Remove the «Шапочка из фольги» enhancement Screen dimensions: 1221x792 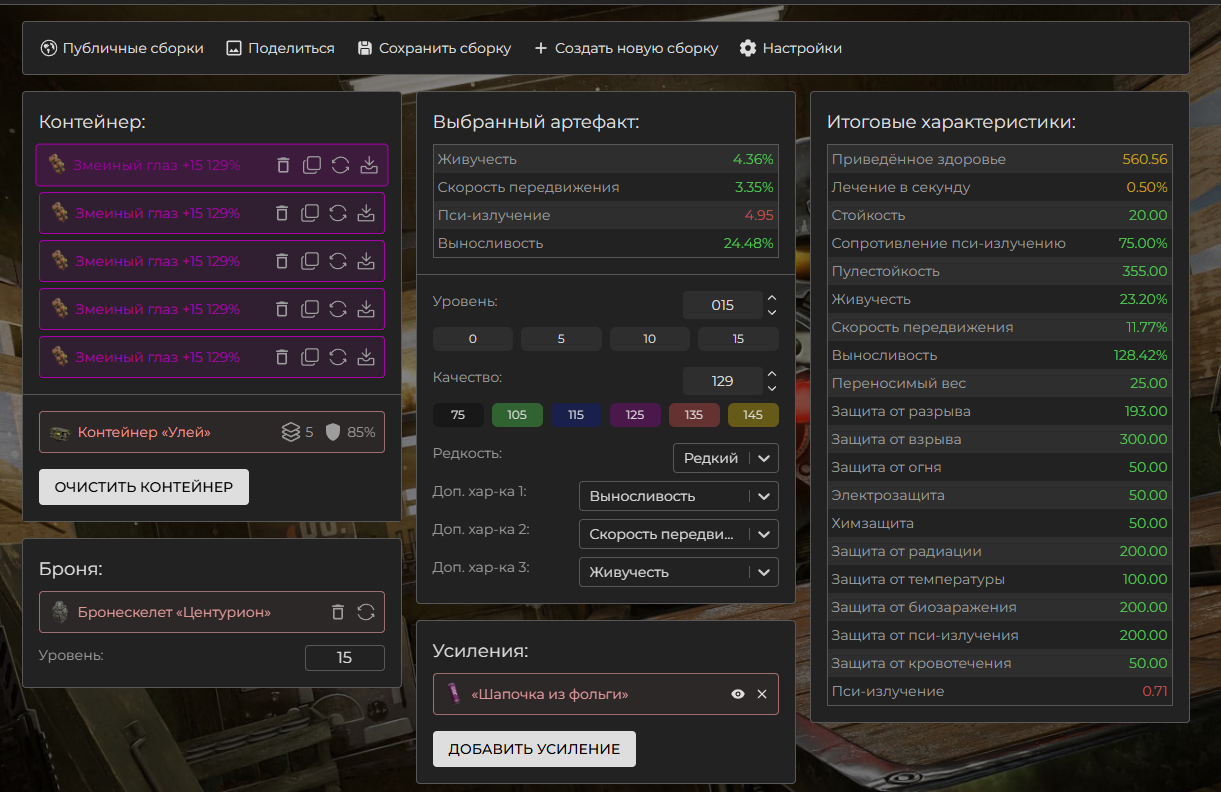762,694
